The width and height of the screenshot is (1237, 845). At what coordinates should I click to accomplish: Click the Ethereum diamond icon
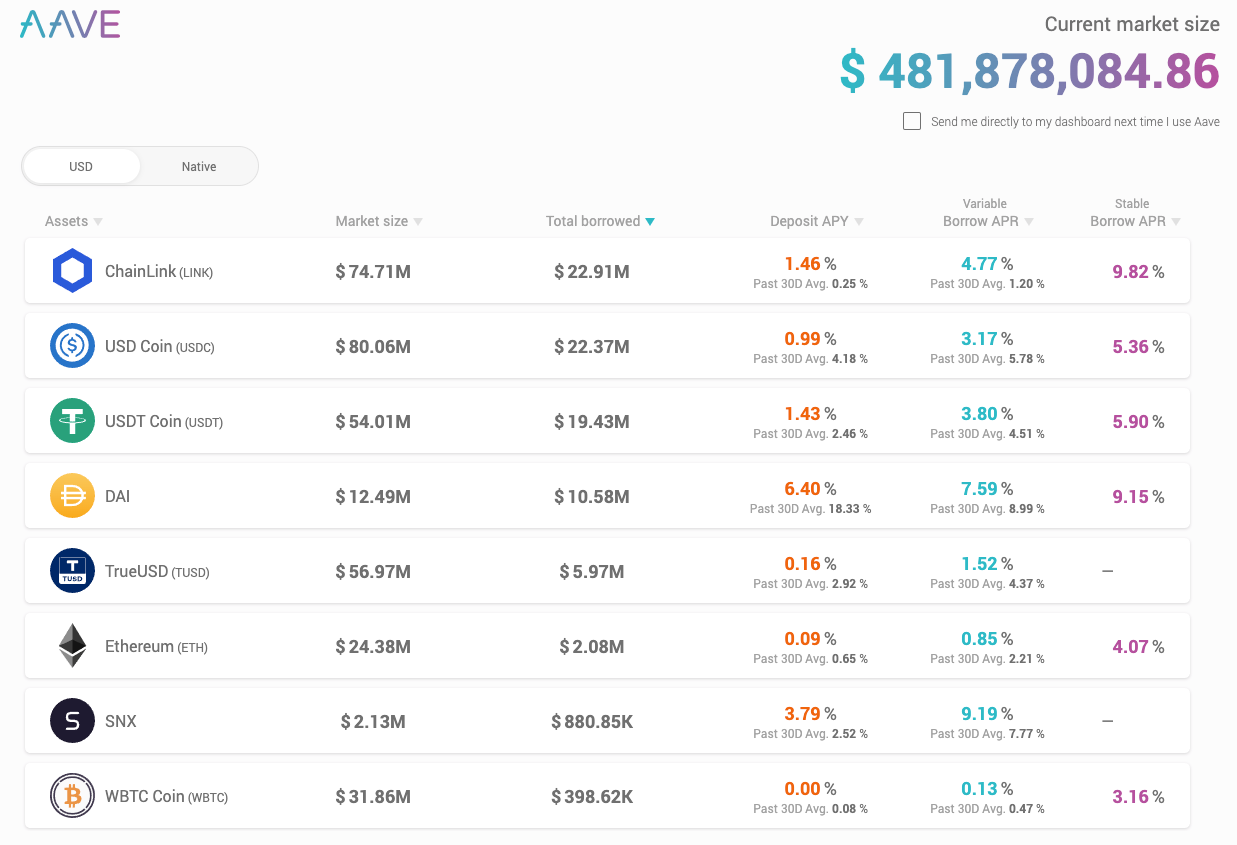[72, 646]
